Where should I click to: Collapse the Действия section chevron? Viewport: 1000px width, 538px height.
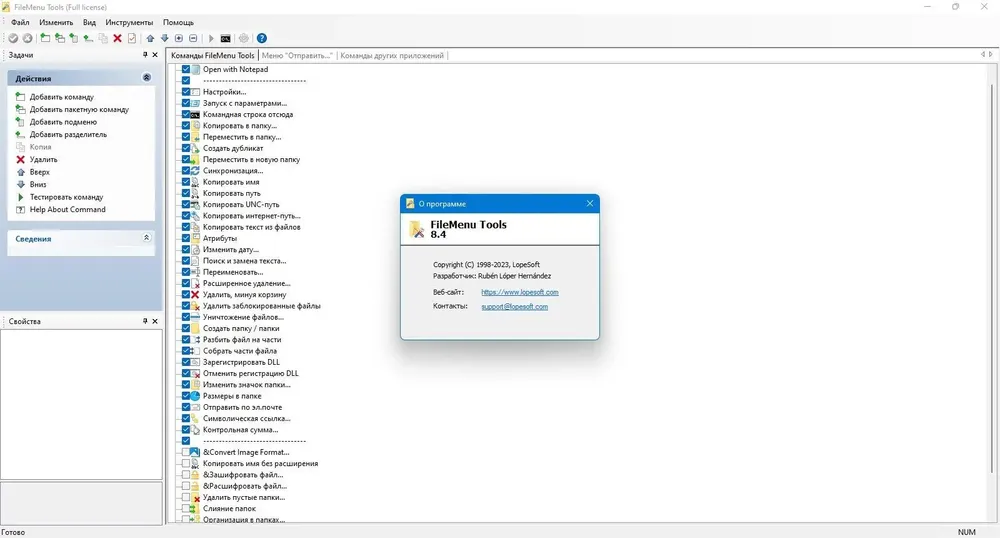[x=147, y=78]
